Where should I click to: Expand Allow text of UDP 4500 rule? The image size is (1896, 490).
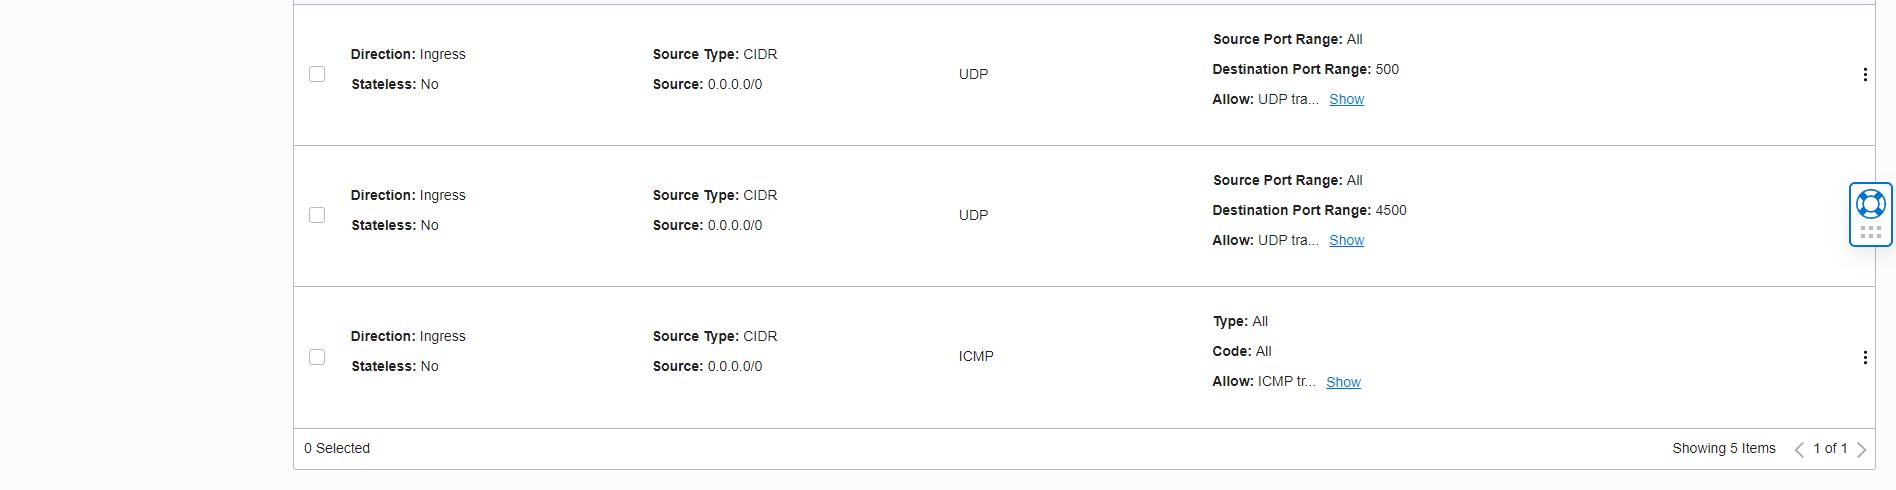[x=1346, y=241]
